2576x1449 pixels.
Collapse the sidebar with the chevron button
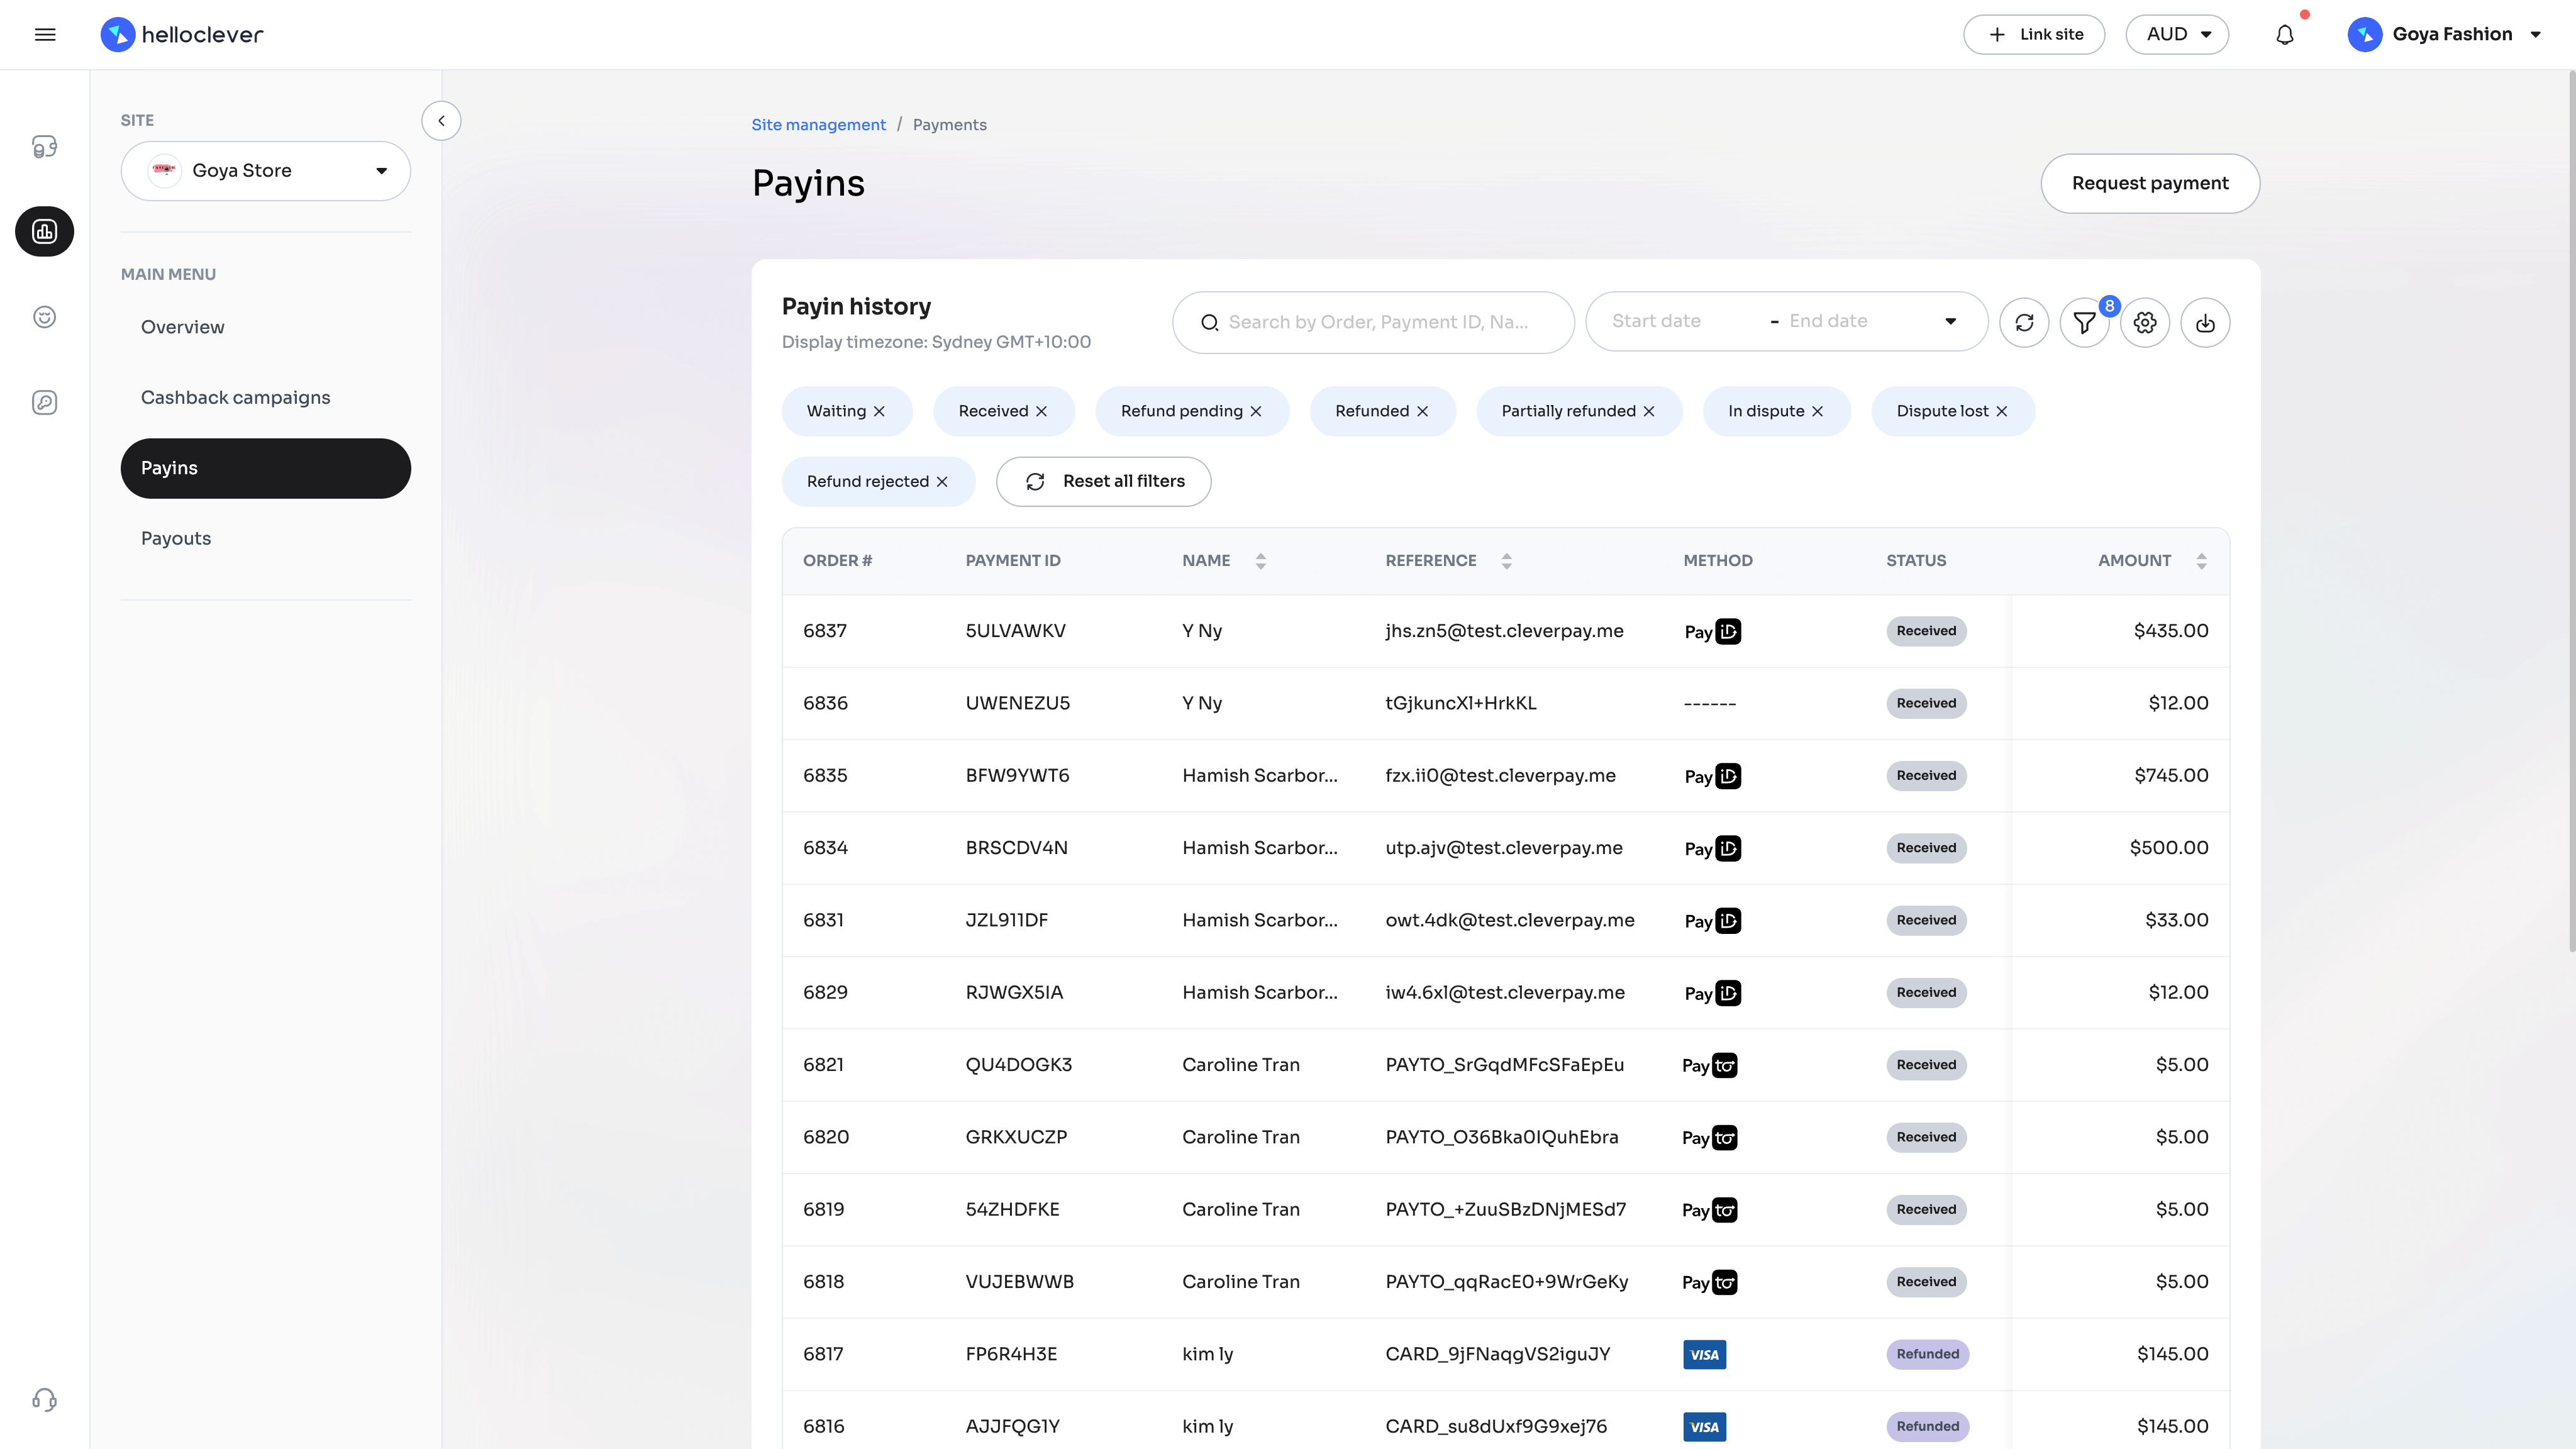(441, 121)
